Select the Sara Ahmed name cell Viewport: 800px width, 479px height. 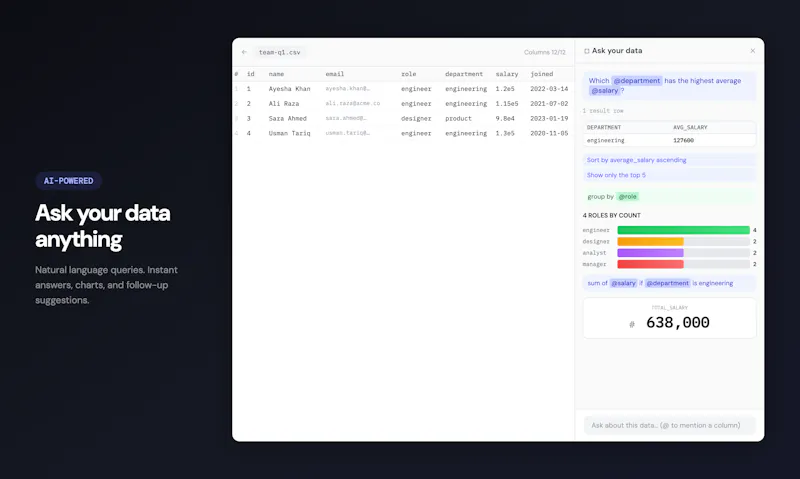[x=288, y=118]
